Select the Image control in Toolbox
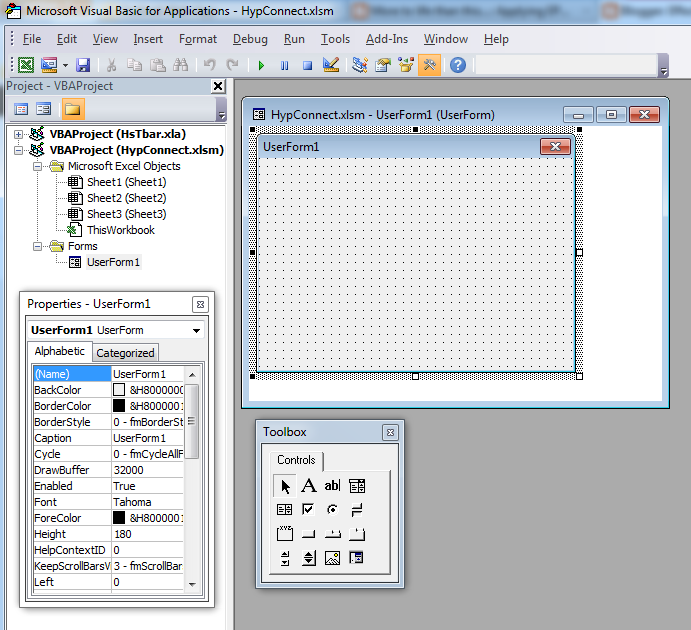Viewport: 691px width, 630px height. tap(333, 558)
